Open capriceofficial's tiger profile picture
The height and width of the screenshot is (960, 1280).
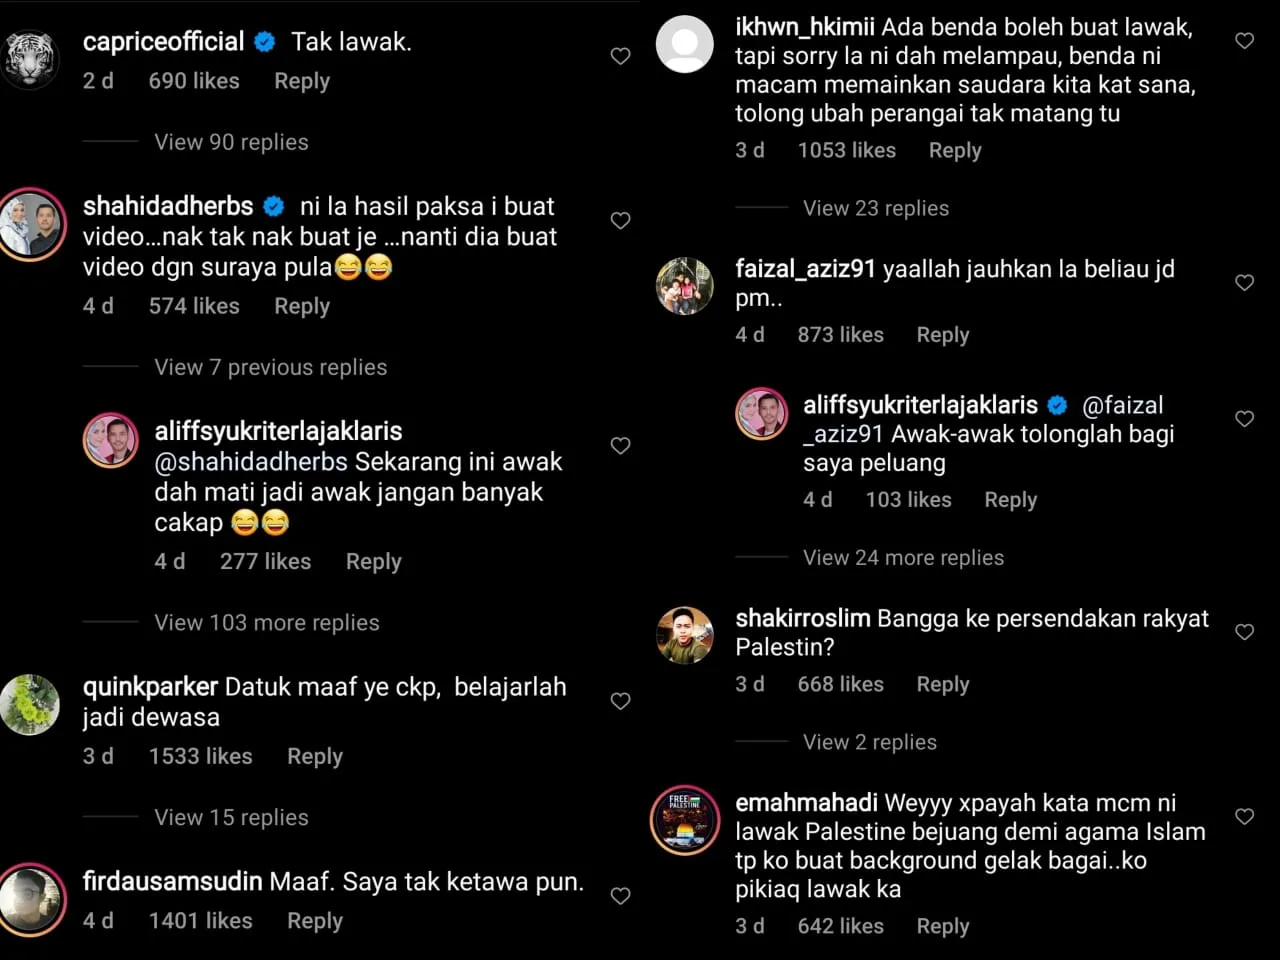(30, 59)
